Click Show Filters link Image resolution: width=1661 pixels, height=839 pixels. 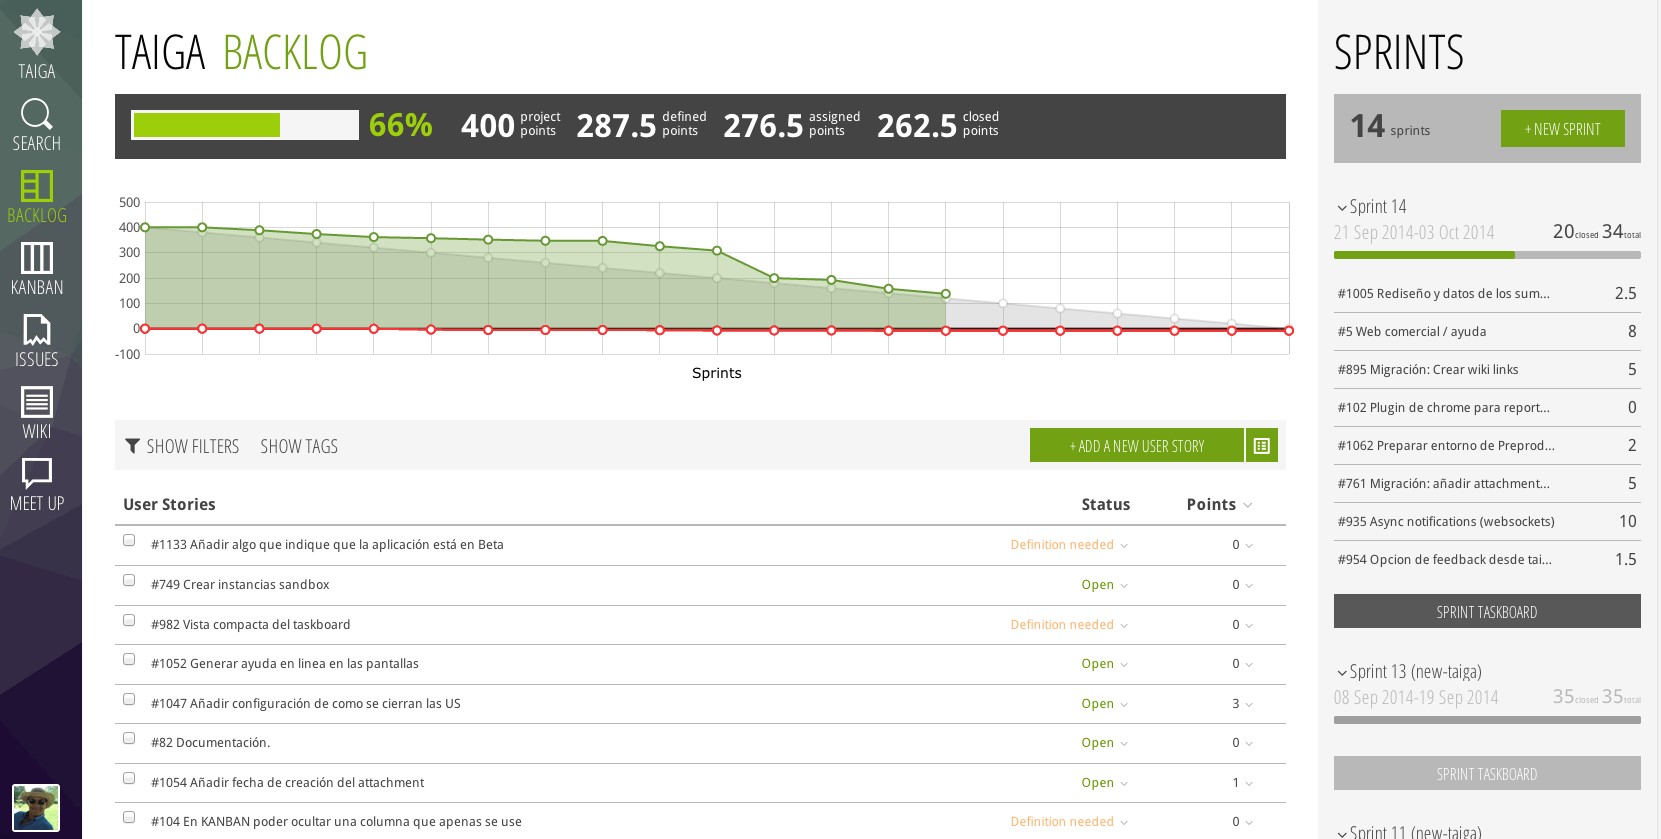pyautogui.click(x=193, y=446)
